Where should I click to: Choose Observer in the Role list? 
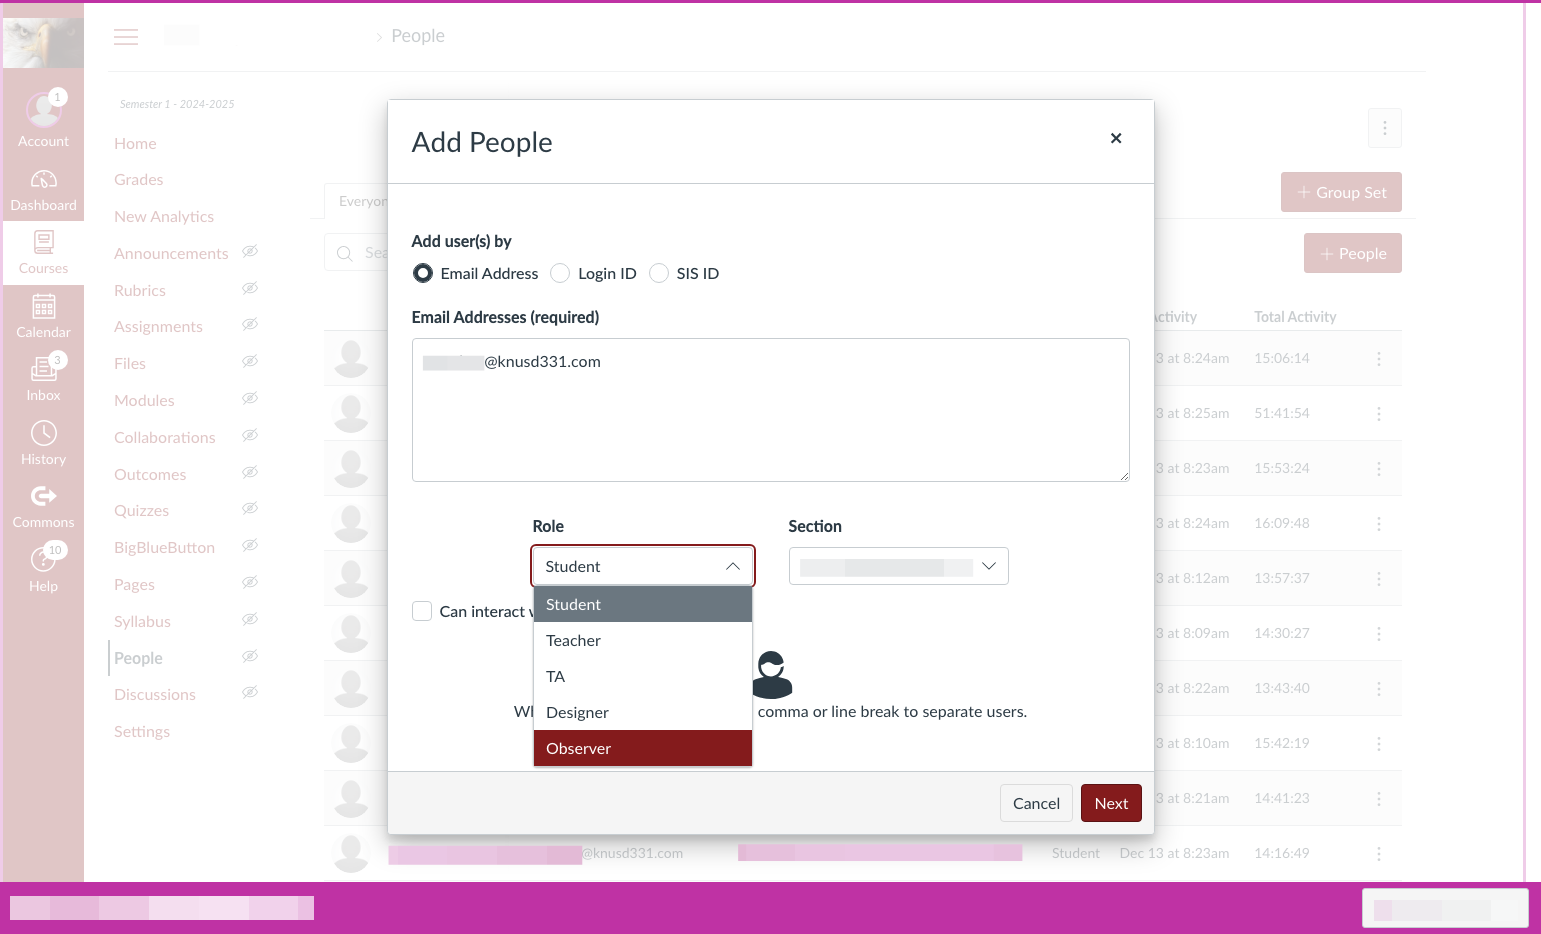[642, 748]
